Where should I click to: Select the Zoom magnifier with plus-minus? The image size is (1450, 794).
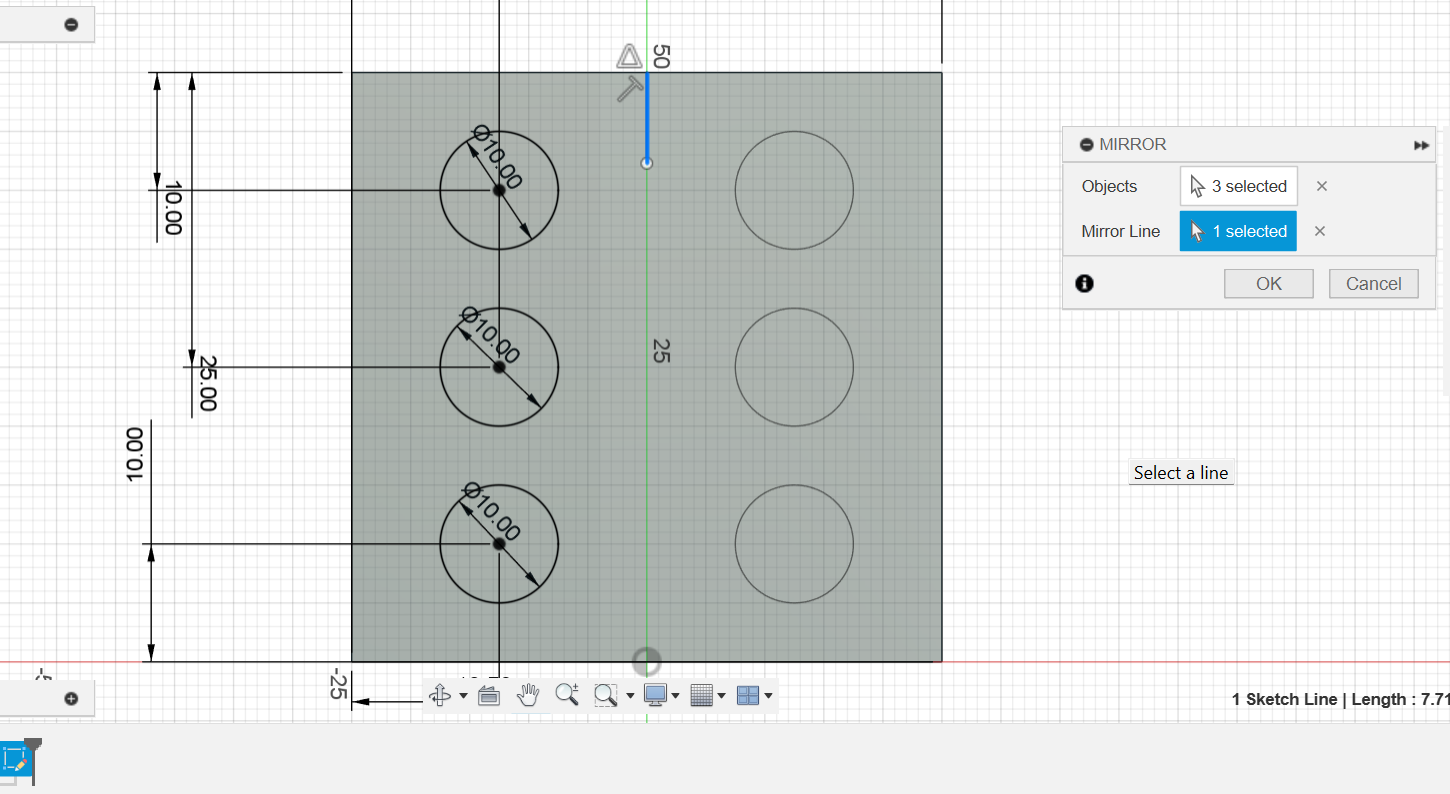567,695
